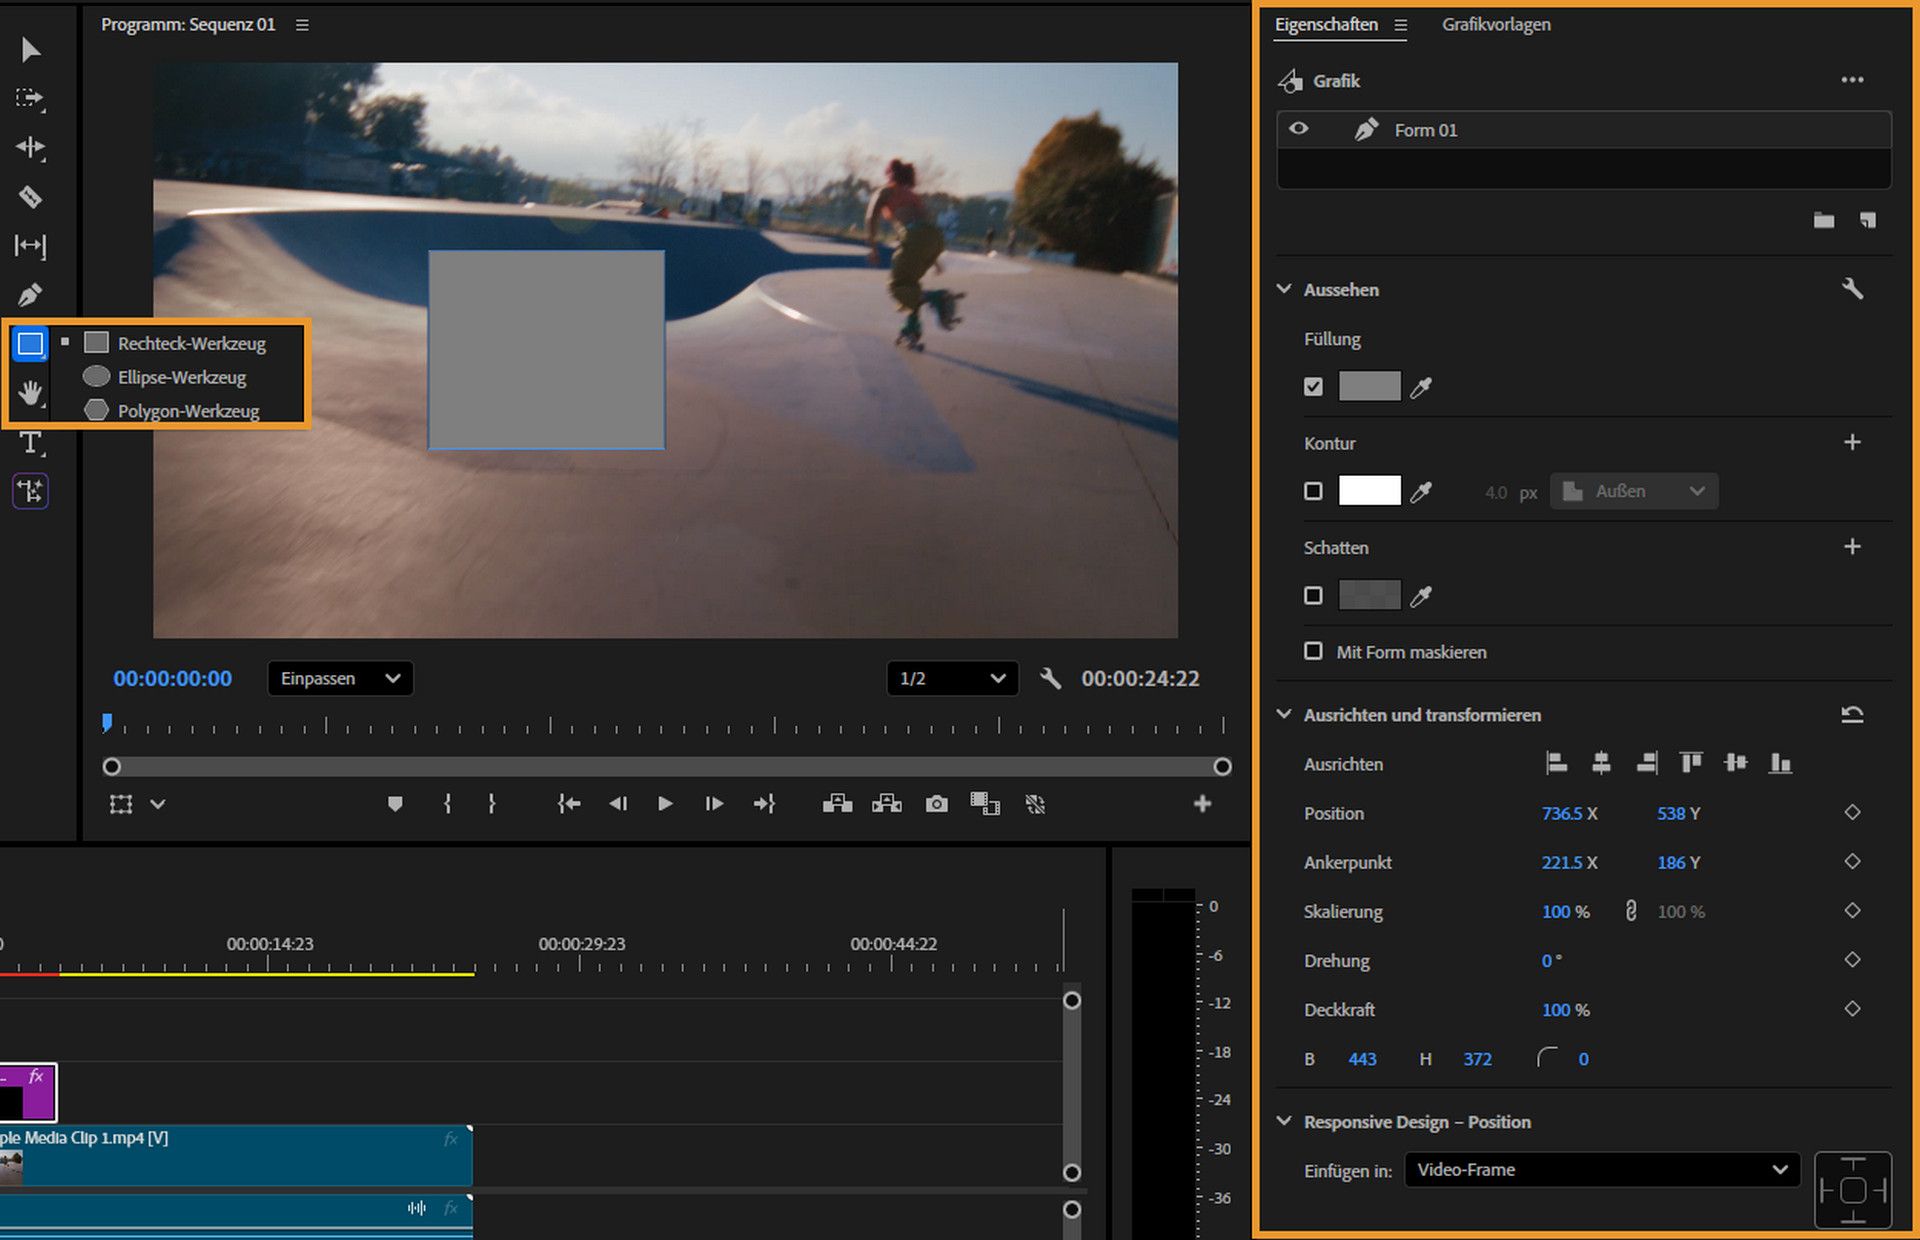
Task: Click the Export Frame camera icon
Action: [x=936, y=804]
